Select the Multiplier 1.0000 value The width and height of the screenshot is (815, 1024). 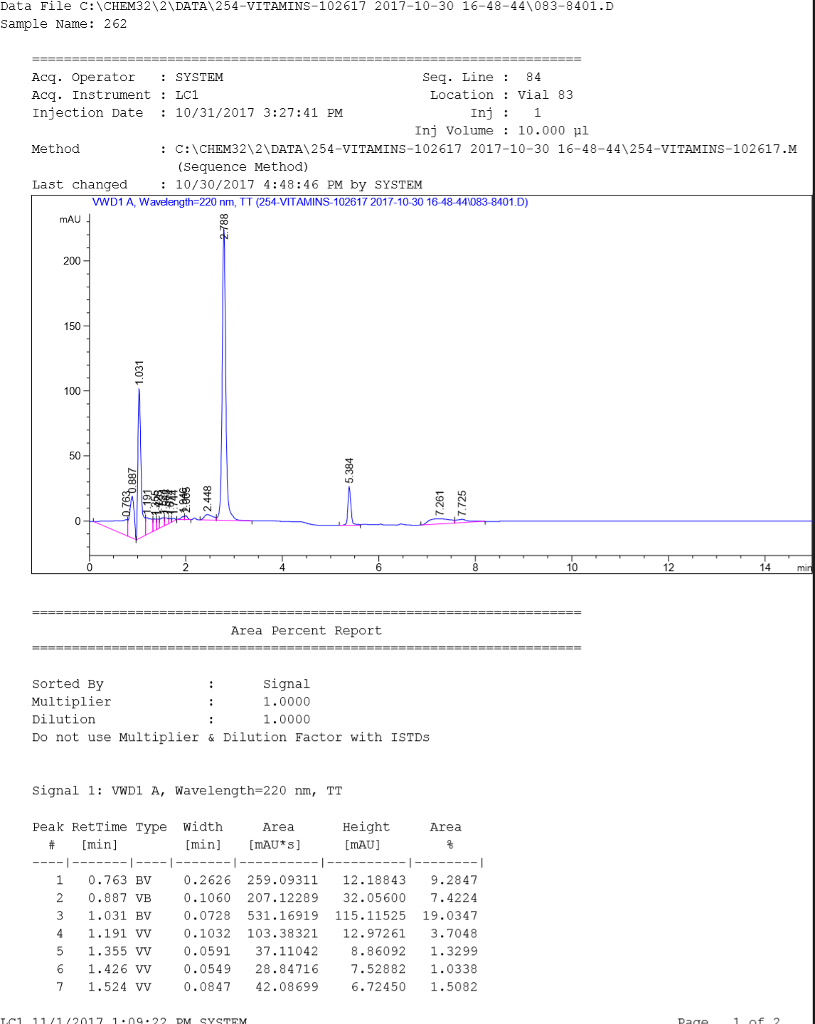[292, 701]
